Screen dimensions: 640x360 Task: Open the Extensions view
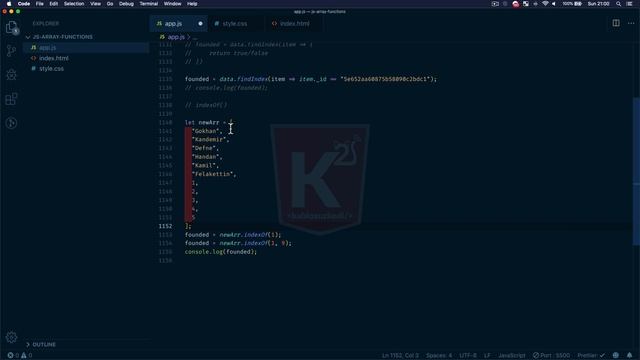pos(11,99)
